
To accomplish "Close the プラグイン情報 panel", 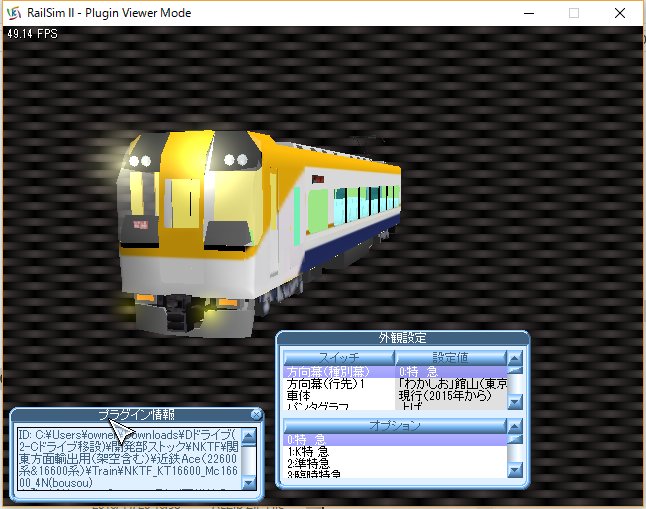I will click(x=256, y=414).
